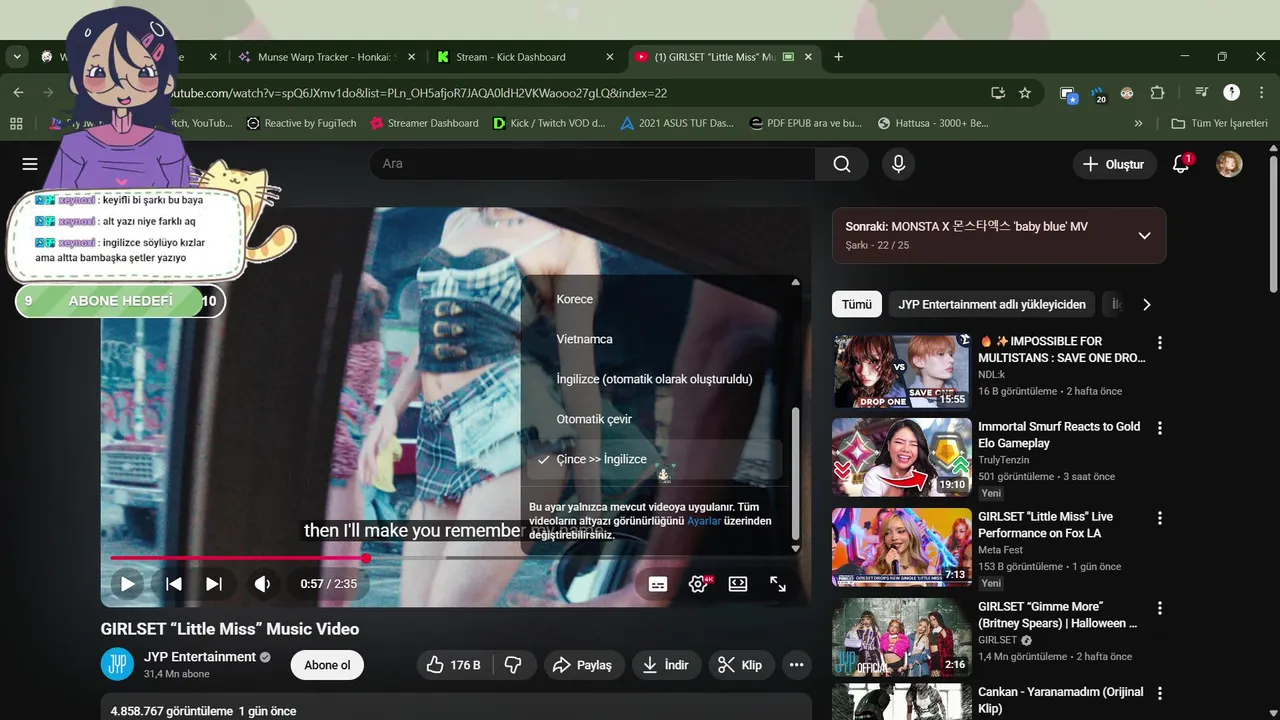Show hidden bookmarks with double chevron

pos(1138,123)
